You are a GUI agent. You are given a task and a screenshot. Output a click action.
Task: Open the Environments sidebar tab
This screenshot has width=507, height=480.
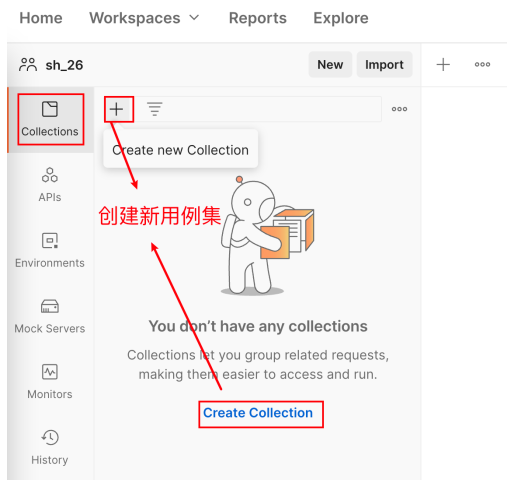(x=50, y=251)
